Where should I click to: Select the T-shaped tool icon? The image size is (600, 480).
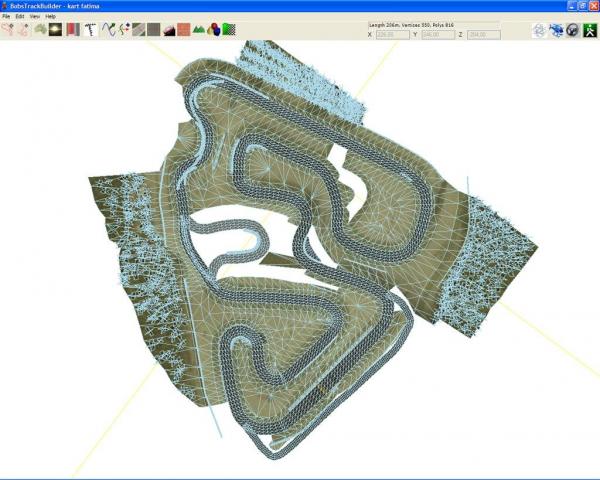point(90,30)
